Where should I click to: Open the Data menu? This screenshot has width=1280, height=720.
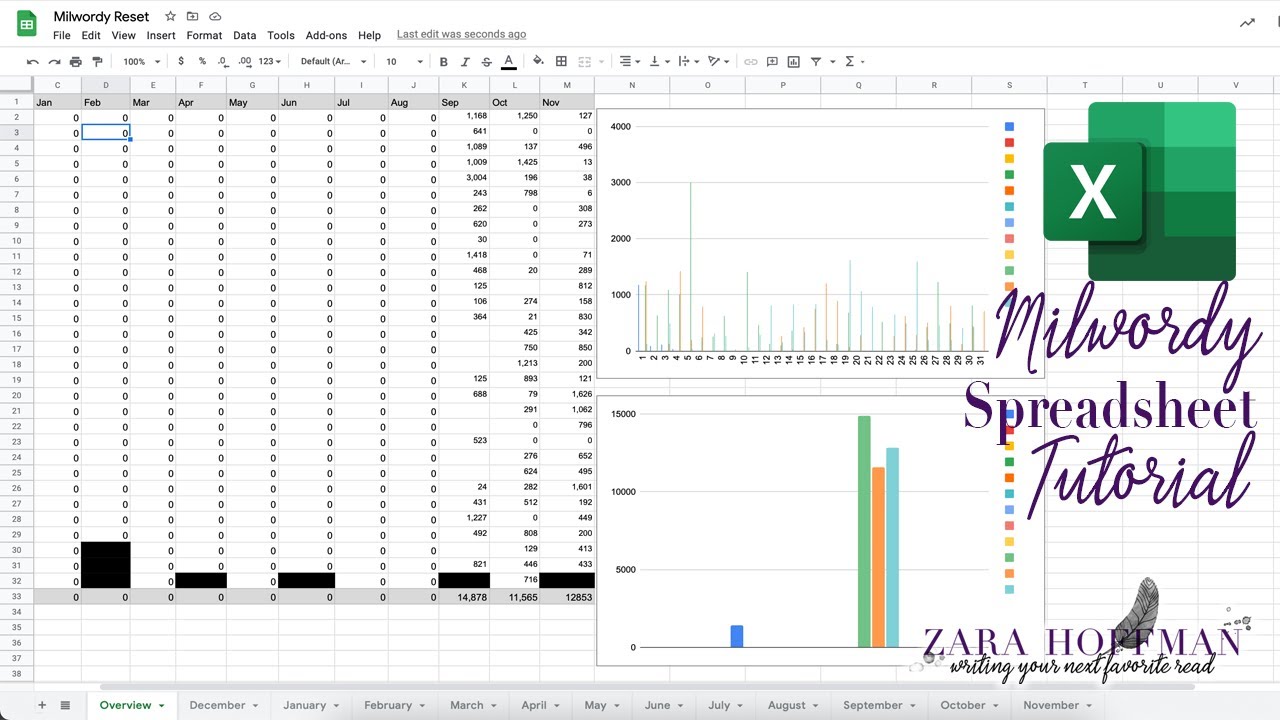click(245, 35)
